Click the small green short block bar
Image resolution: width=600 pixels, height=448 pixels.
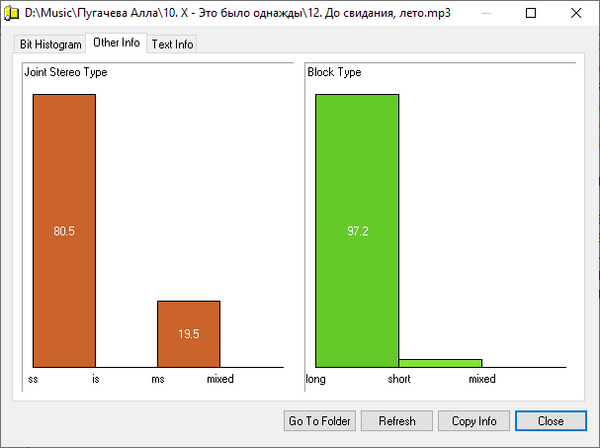pos(440,362)
